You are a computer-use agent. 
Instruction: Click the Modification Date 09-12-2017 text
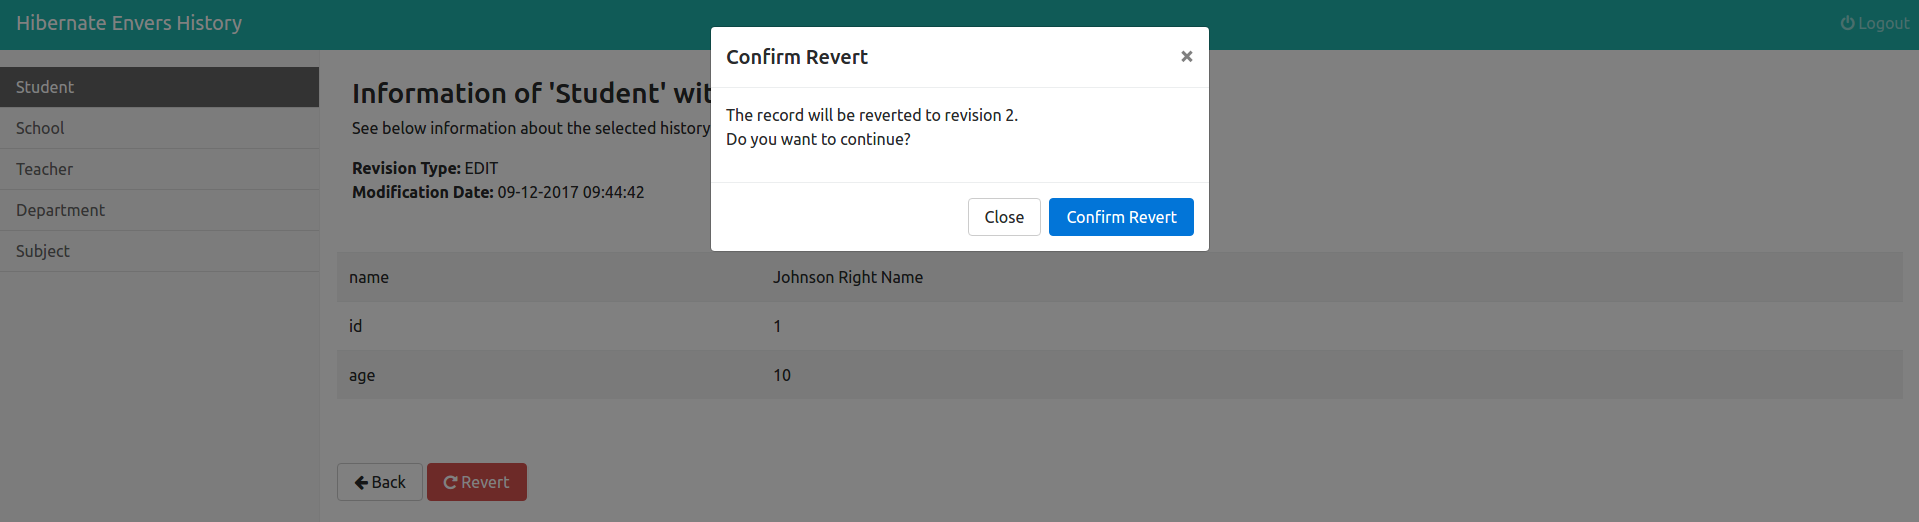[498, 192]
